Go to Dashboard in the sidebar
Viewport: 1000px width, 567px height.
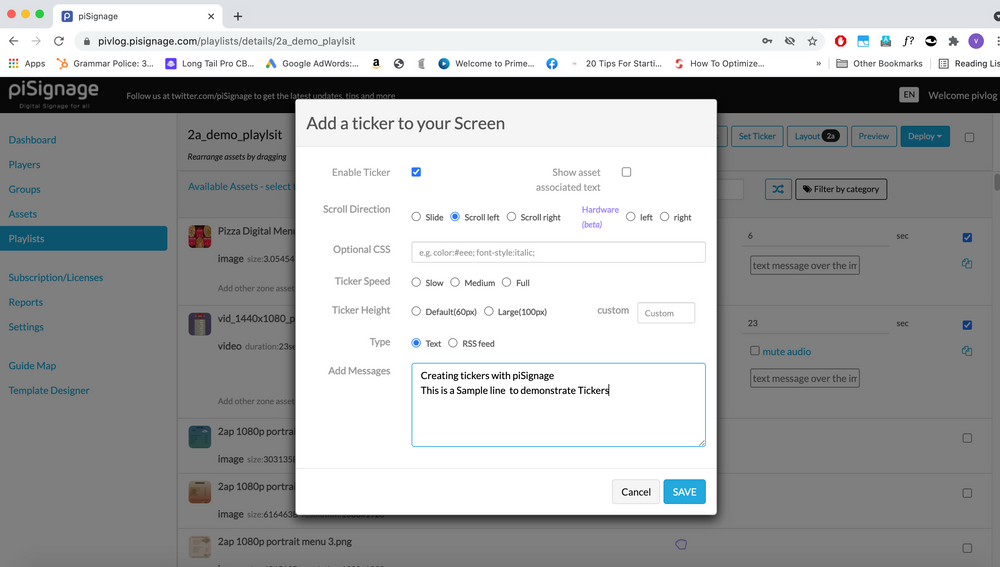click(x=32, y=140)
